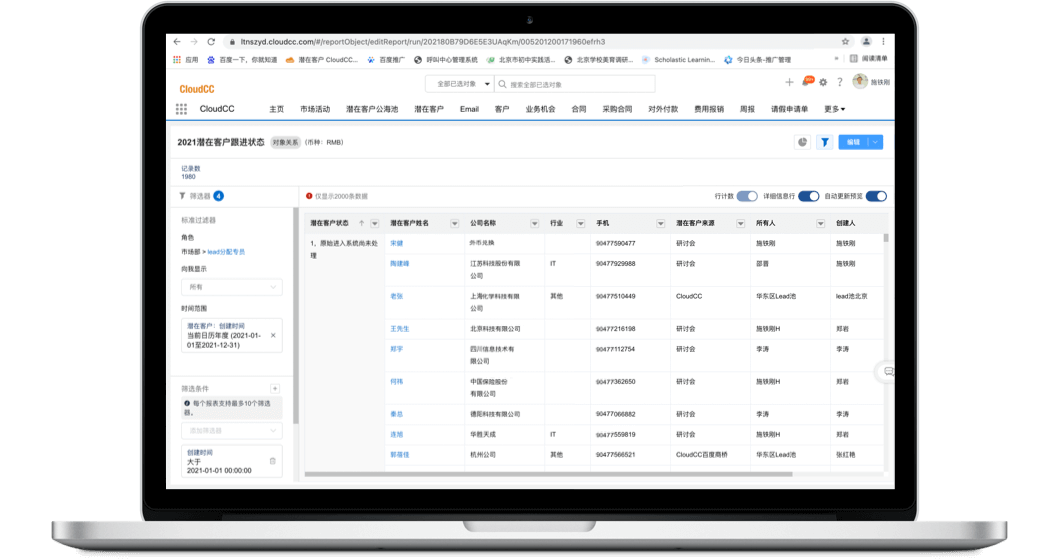Open the 百度一下 bookmark
Image resolution: width=1060 pixels, height=559 pixels.
coord(242,59)
